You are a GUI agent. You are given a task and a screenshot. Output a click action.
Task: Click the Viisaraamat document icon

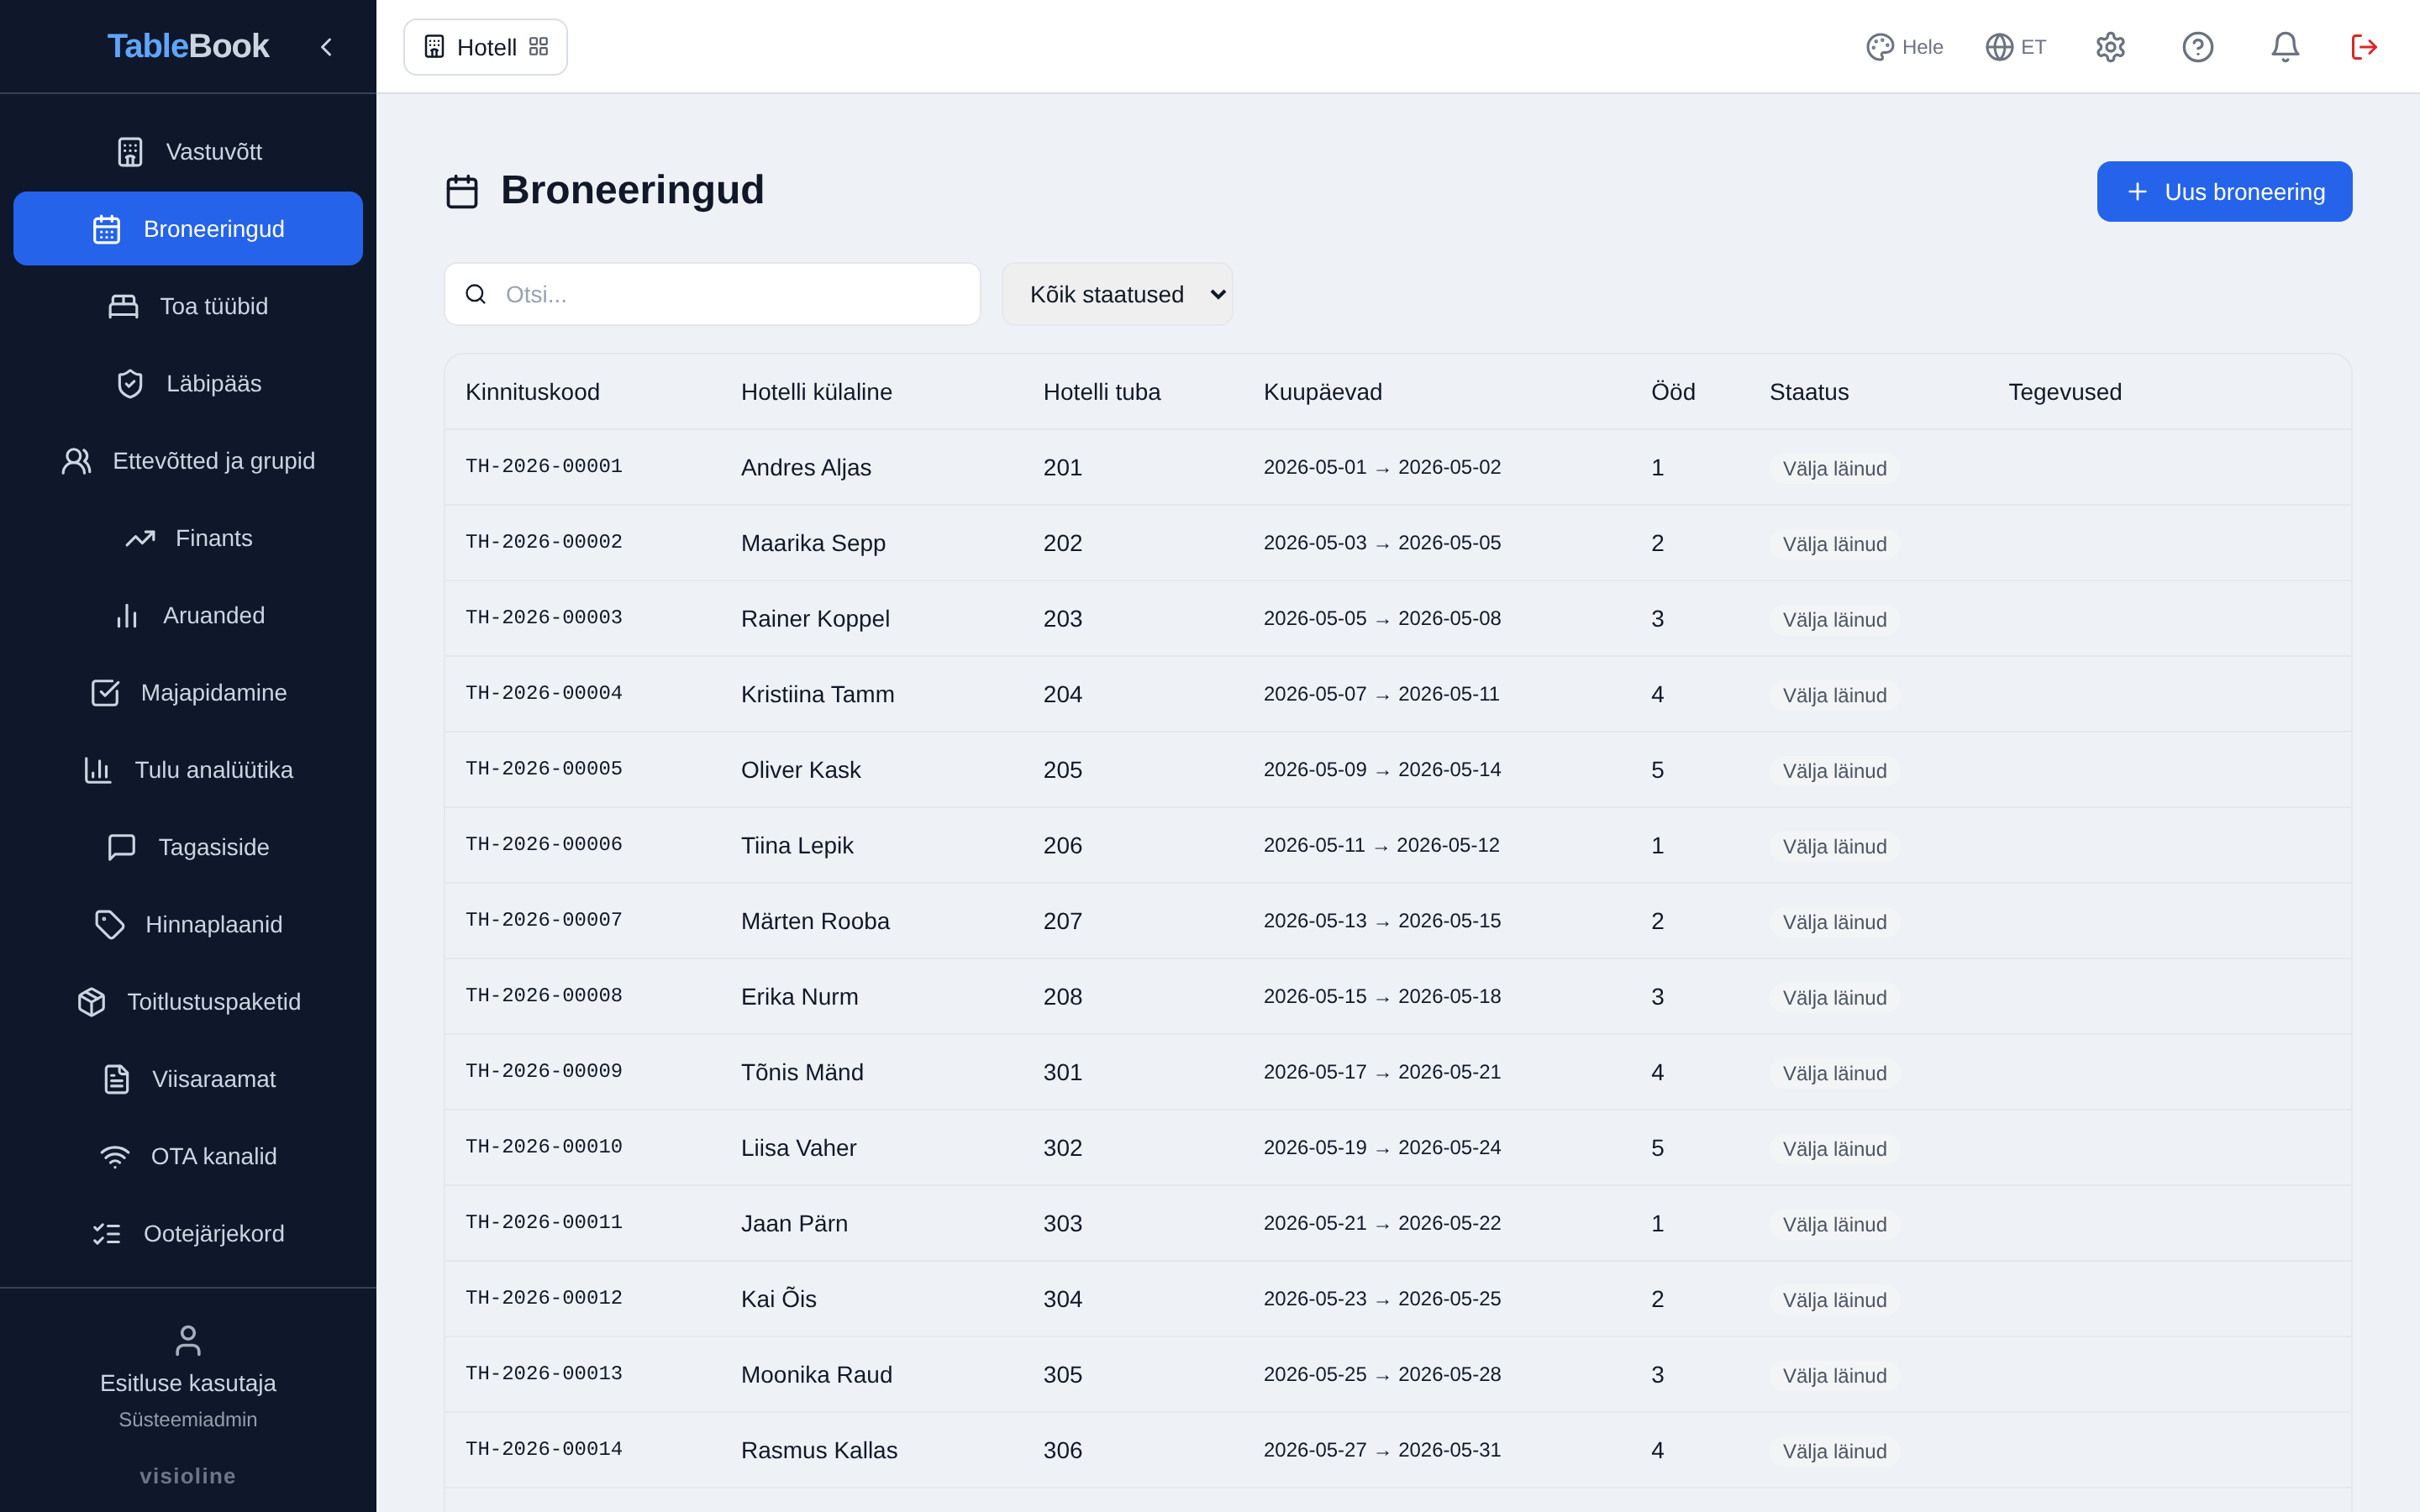(117, 1079)
